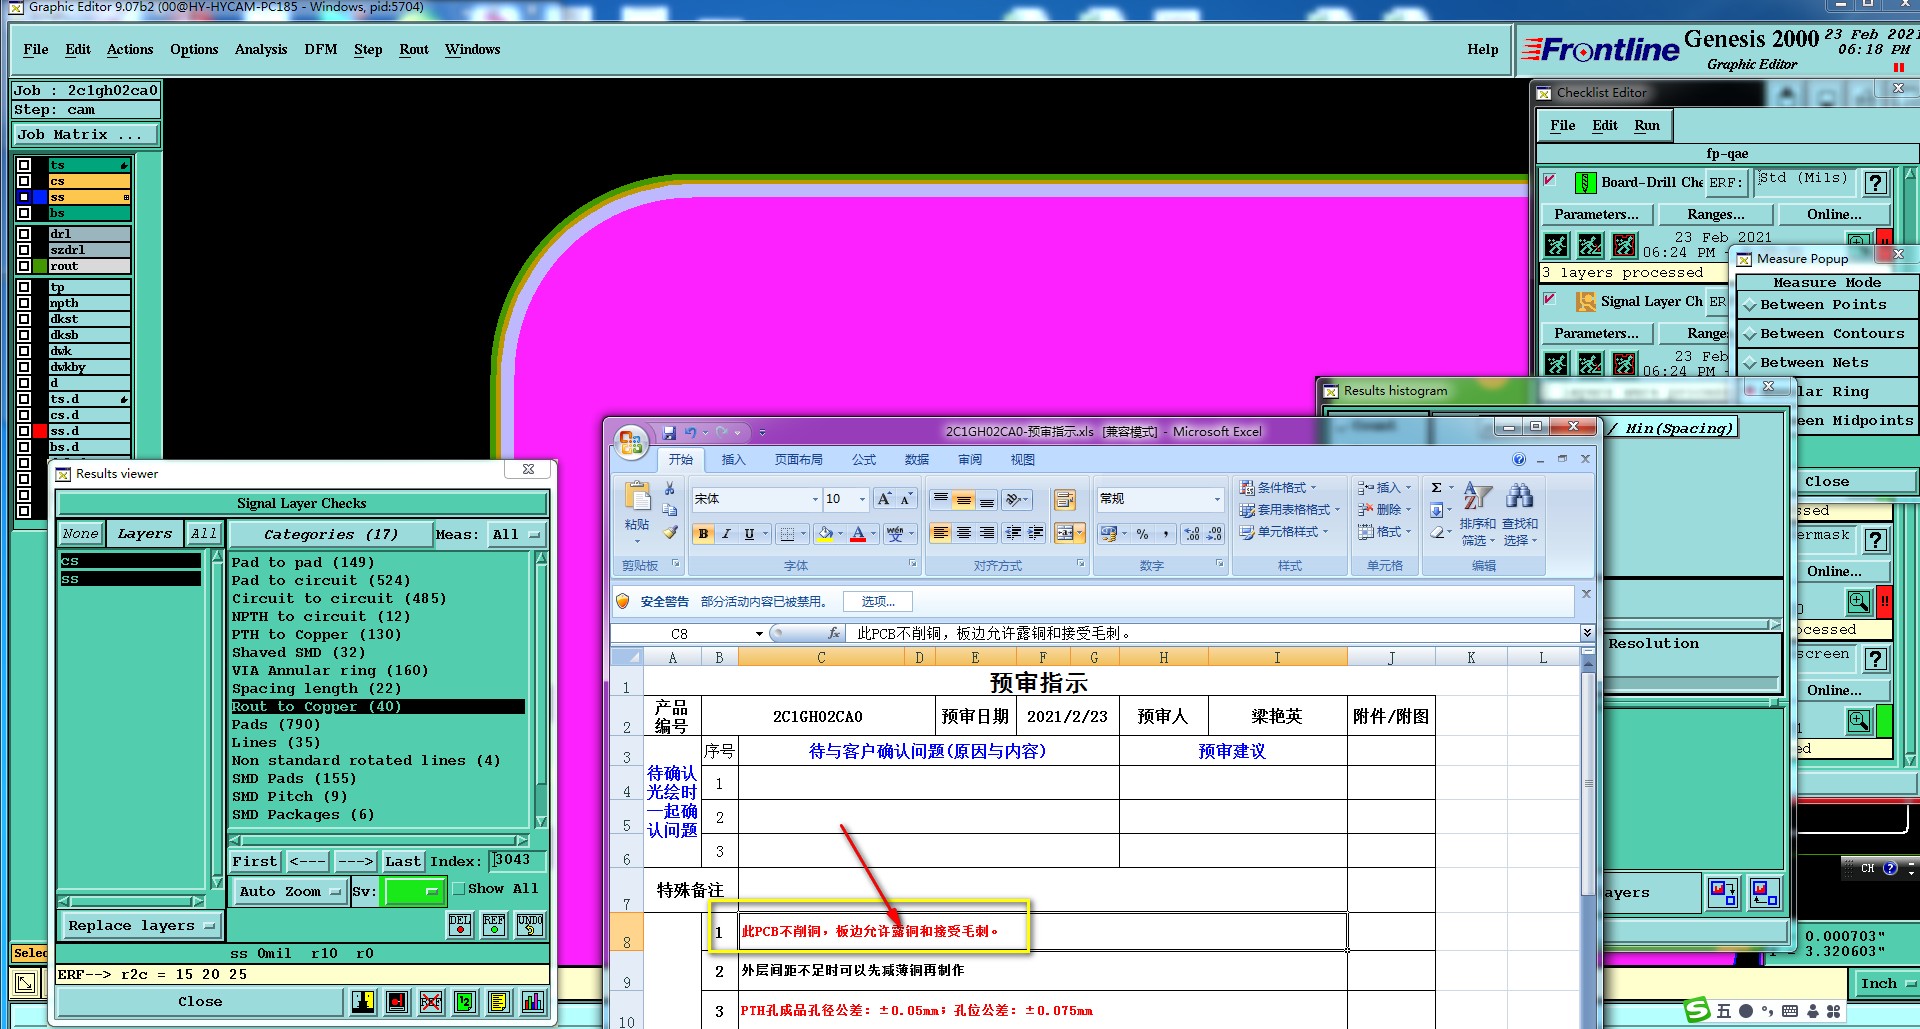
Task: Click Last button in Results viewer
Action: click(x=403, y=861)
